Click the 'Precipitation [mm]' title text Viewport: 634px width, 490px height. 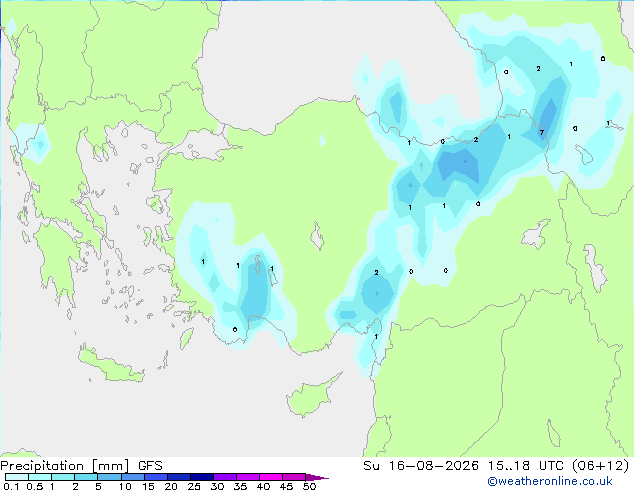pos(65,466)
